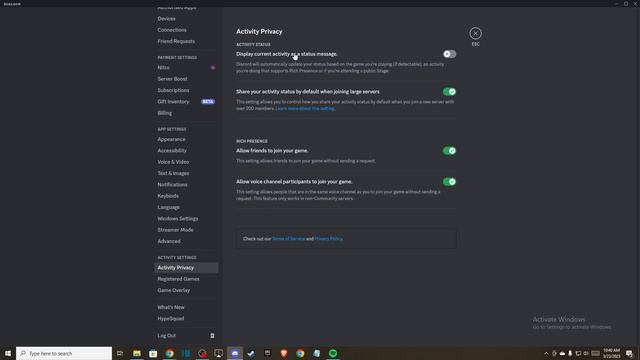Click the Nitro badge icon in the sidebar
Viewport: 640px width, 360px height.
click(213, 68)
